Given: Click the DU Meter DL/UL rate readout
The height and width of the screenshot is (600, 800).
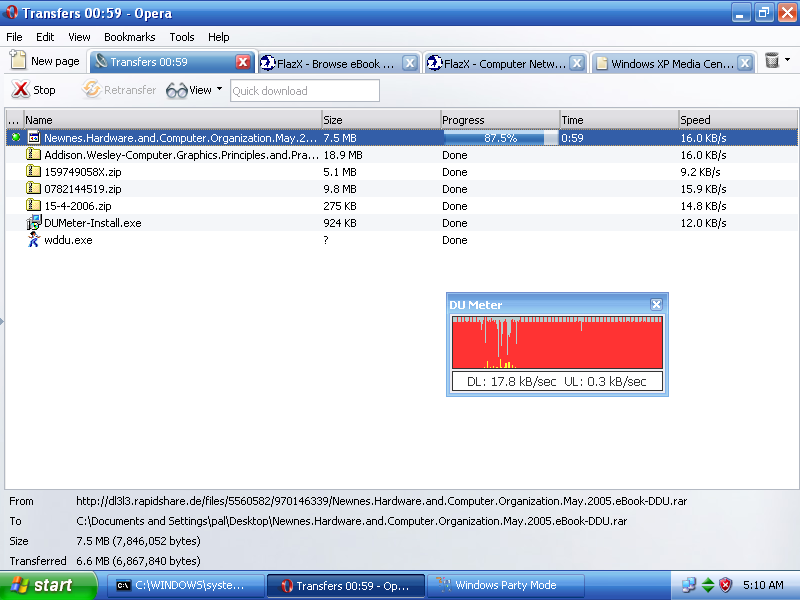Looking at the screenshot, I should [x=557, y=382].
